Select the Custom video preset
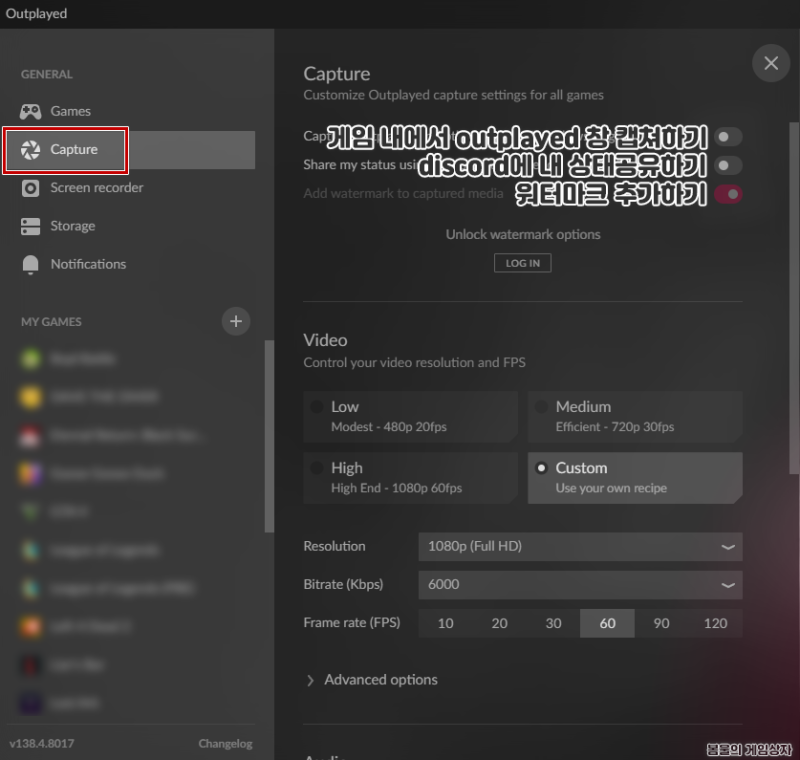 point(635,478)
